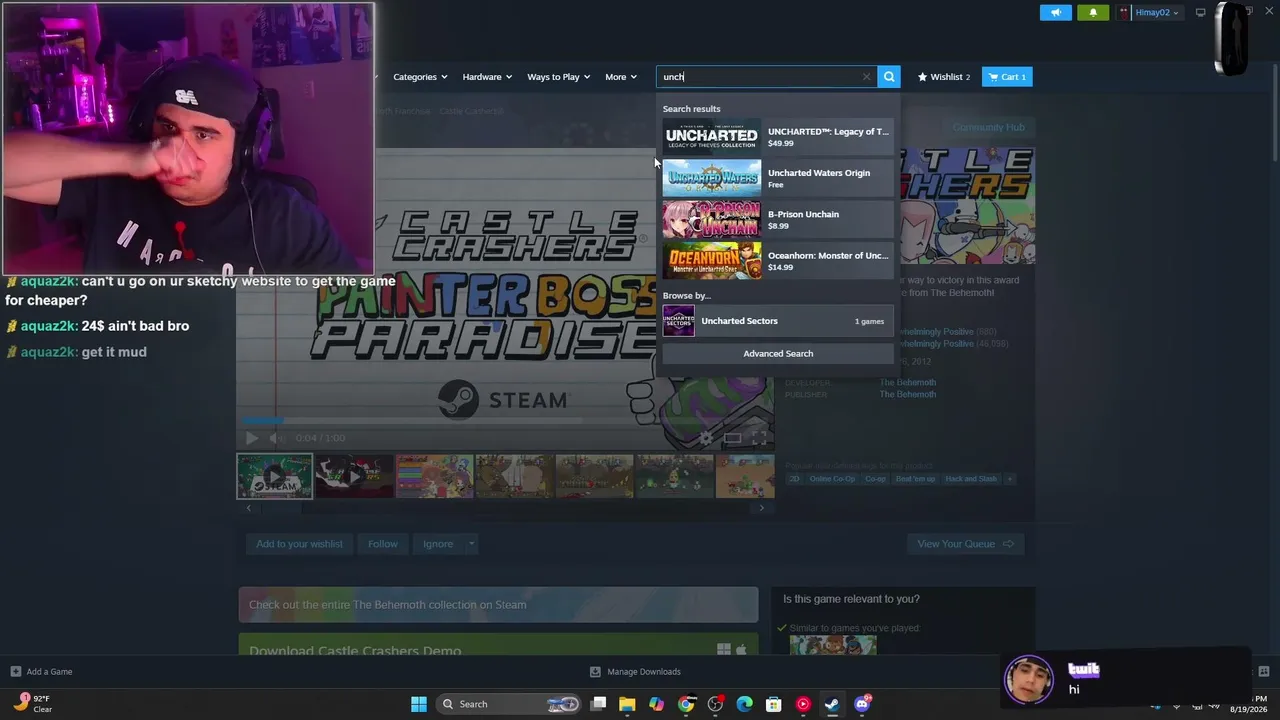Viewport: 1280px width, 720px height.
Task: Expand the Hardware menu
Action: pos(487,77)
